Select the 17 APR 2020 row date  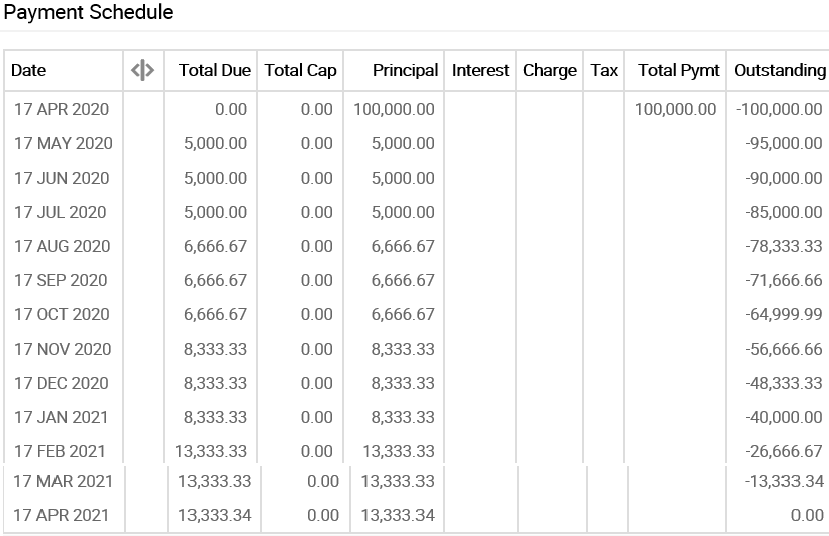click(x=61, y=109)
